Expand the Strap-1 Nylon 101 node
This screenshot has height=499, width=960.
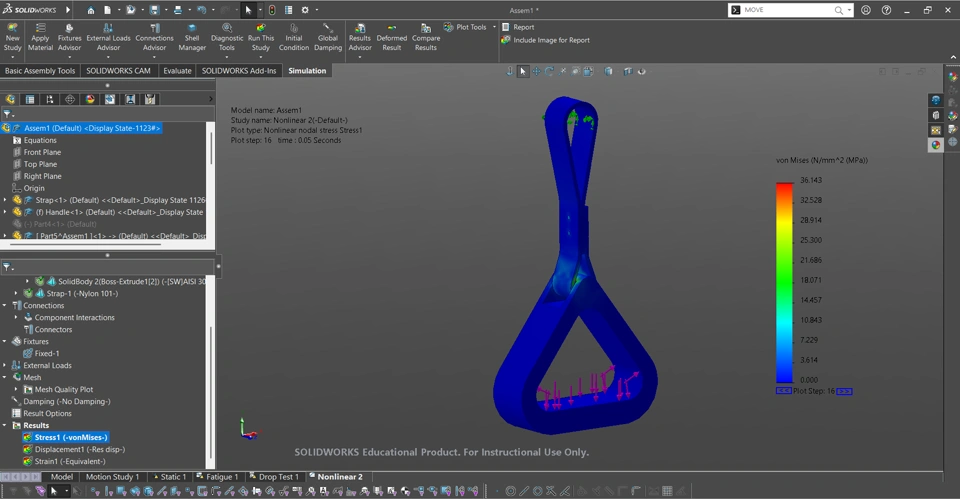(16, 293)
